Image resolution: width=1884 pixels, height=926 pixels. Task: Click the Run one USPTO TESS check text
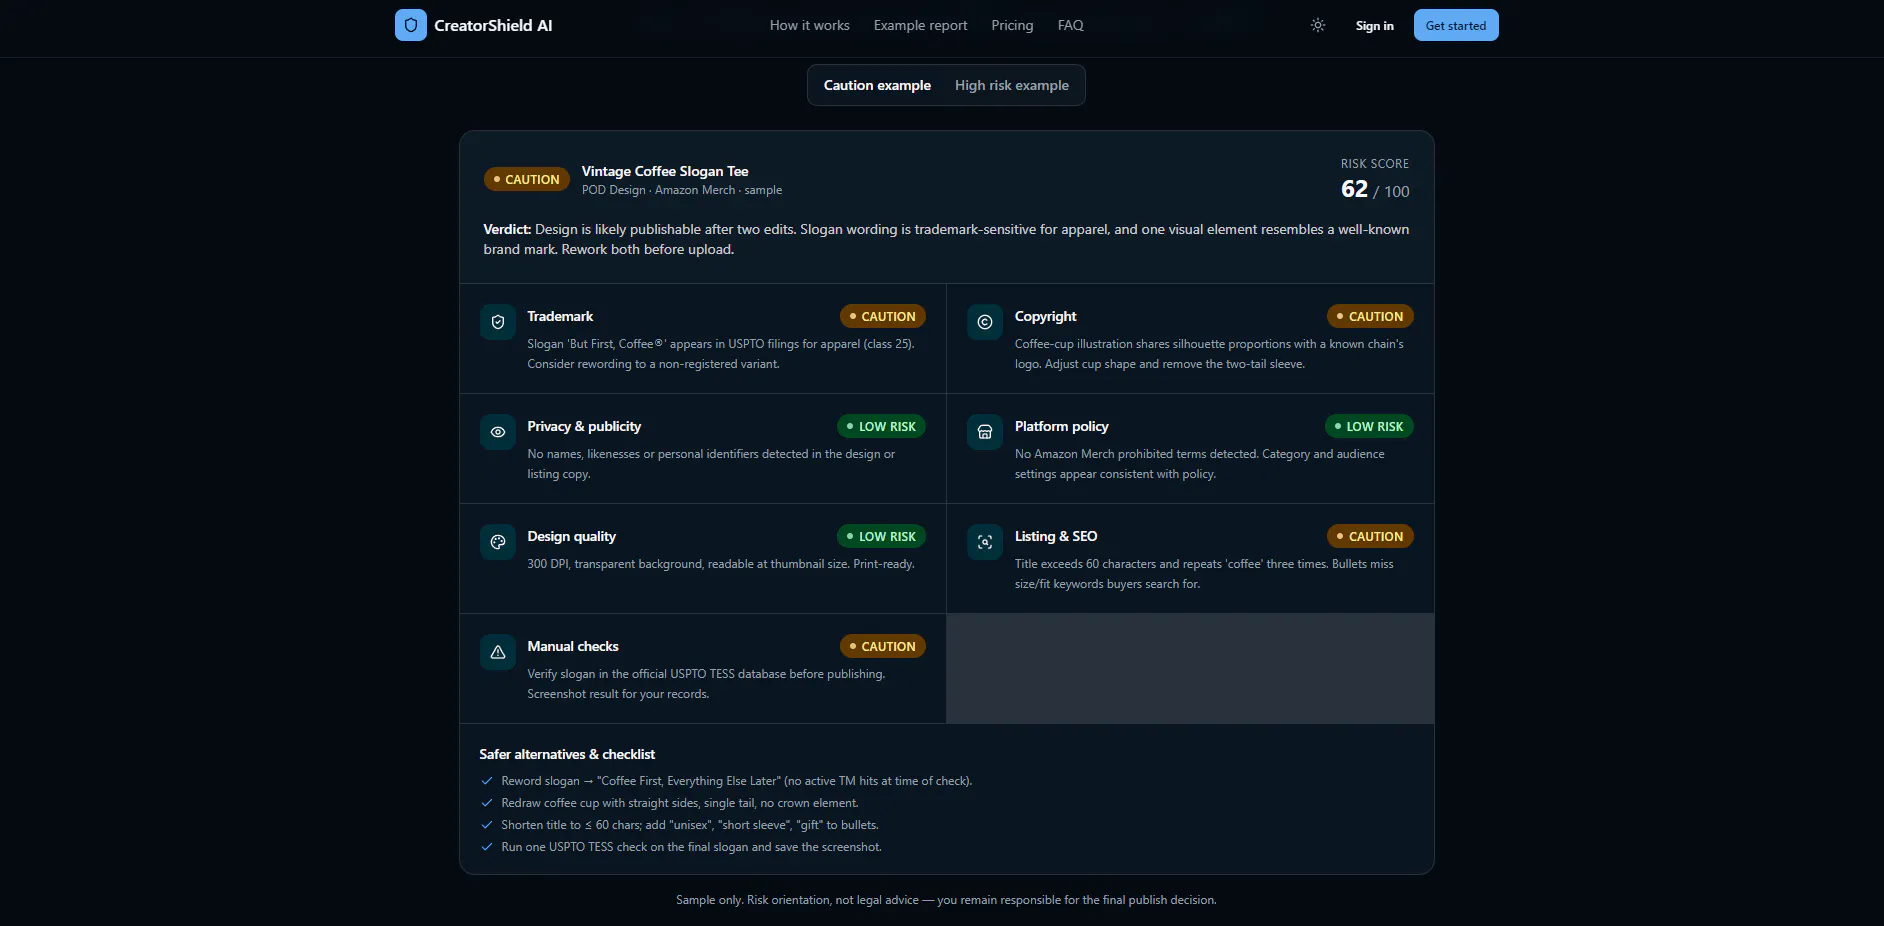click(x=692, y=847)
